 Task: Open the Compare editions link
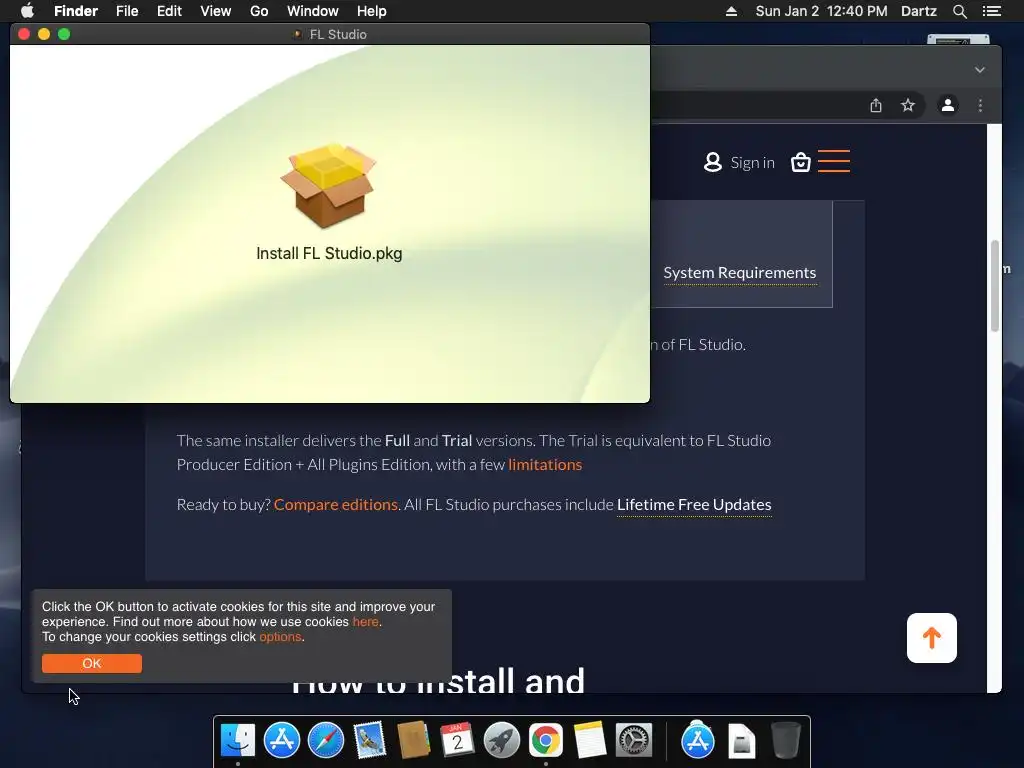[x=336, y=504]
